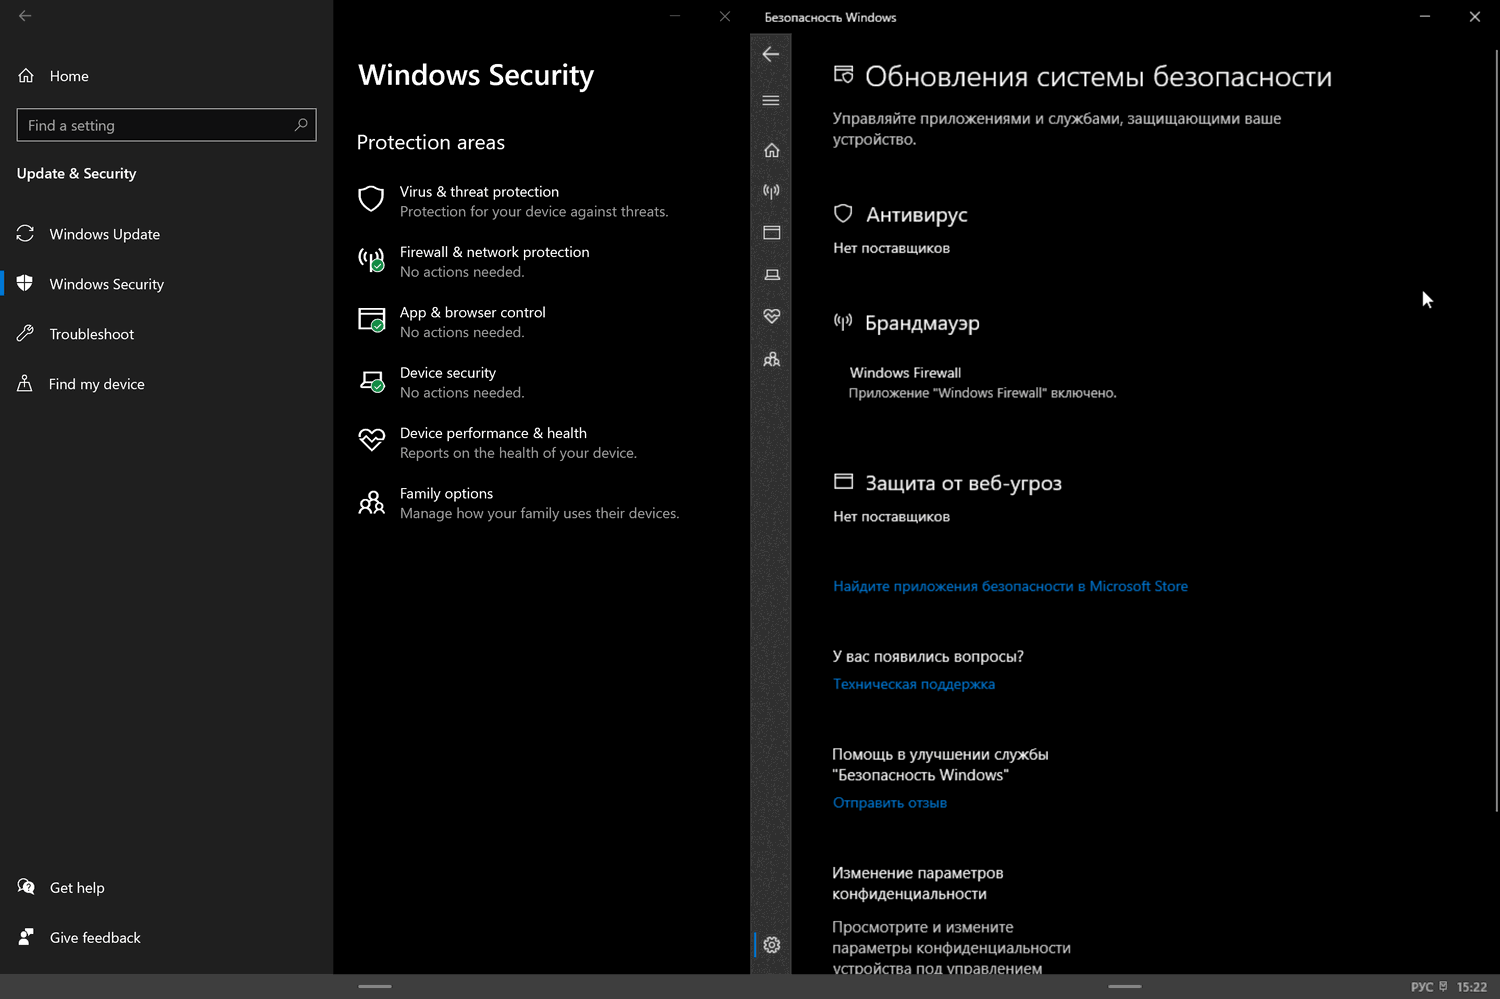Screen dimensions: 1500x999
Task: Select the firewall antenna icon in the narrow sidebar
Action: coord(771,191)
